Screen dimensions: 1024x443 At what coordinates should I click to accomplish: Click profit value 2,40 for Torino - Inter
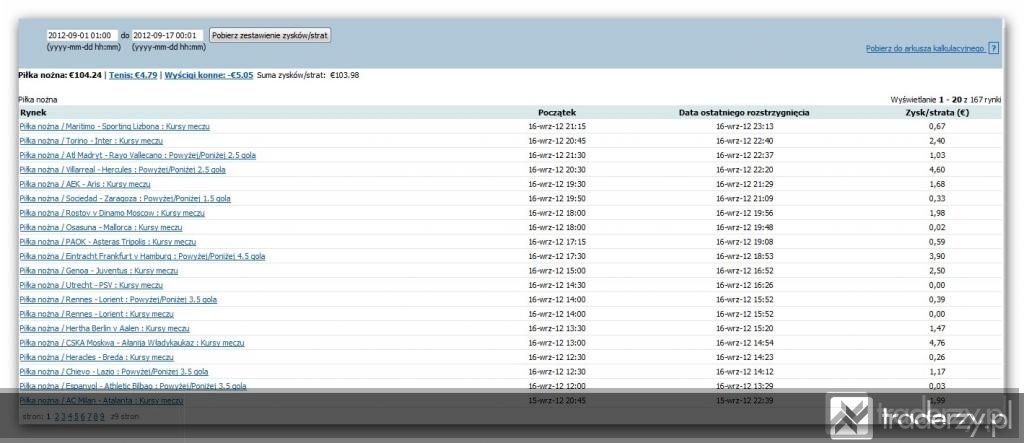936,141
